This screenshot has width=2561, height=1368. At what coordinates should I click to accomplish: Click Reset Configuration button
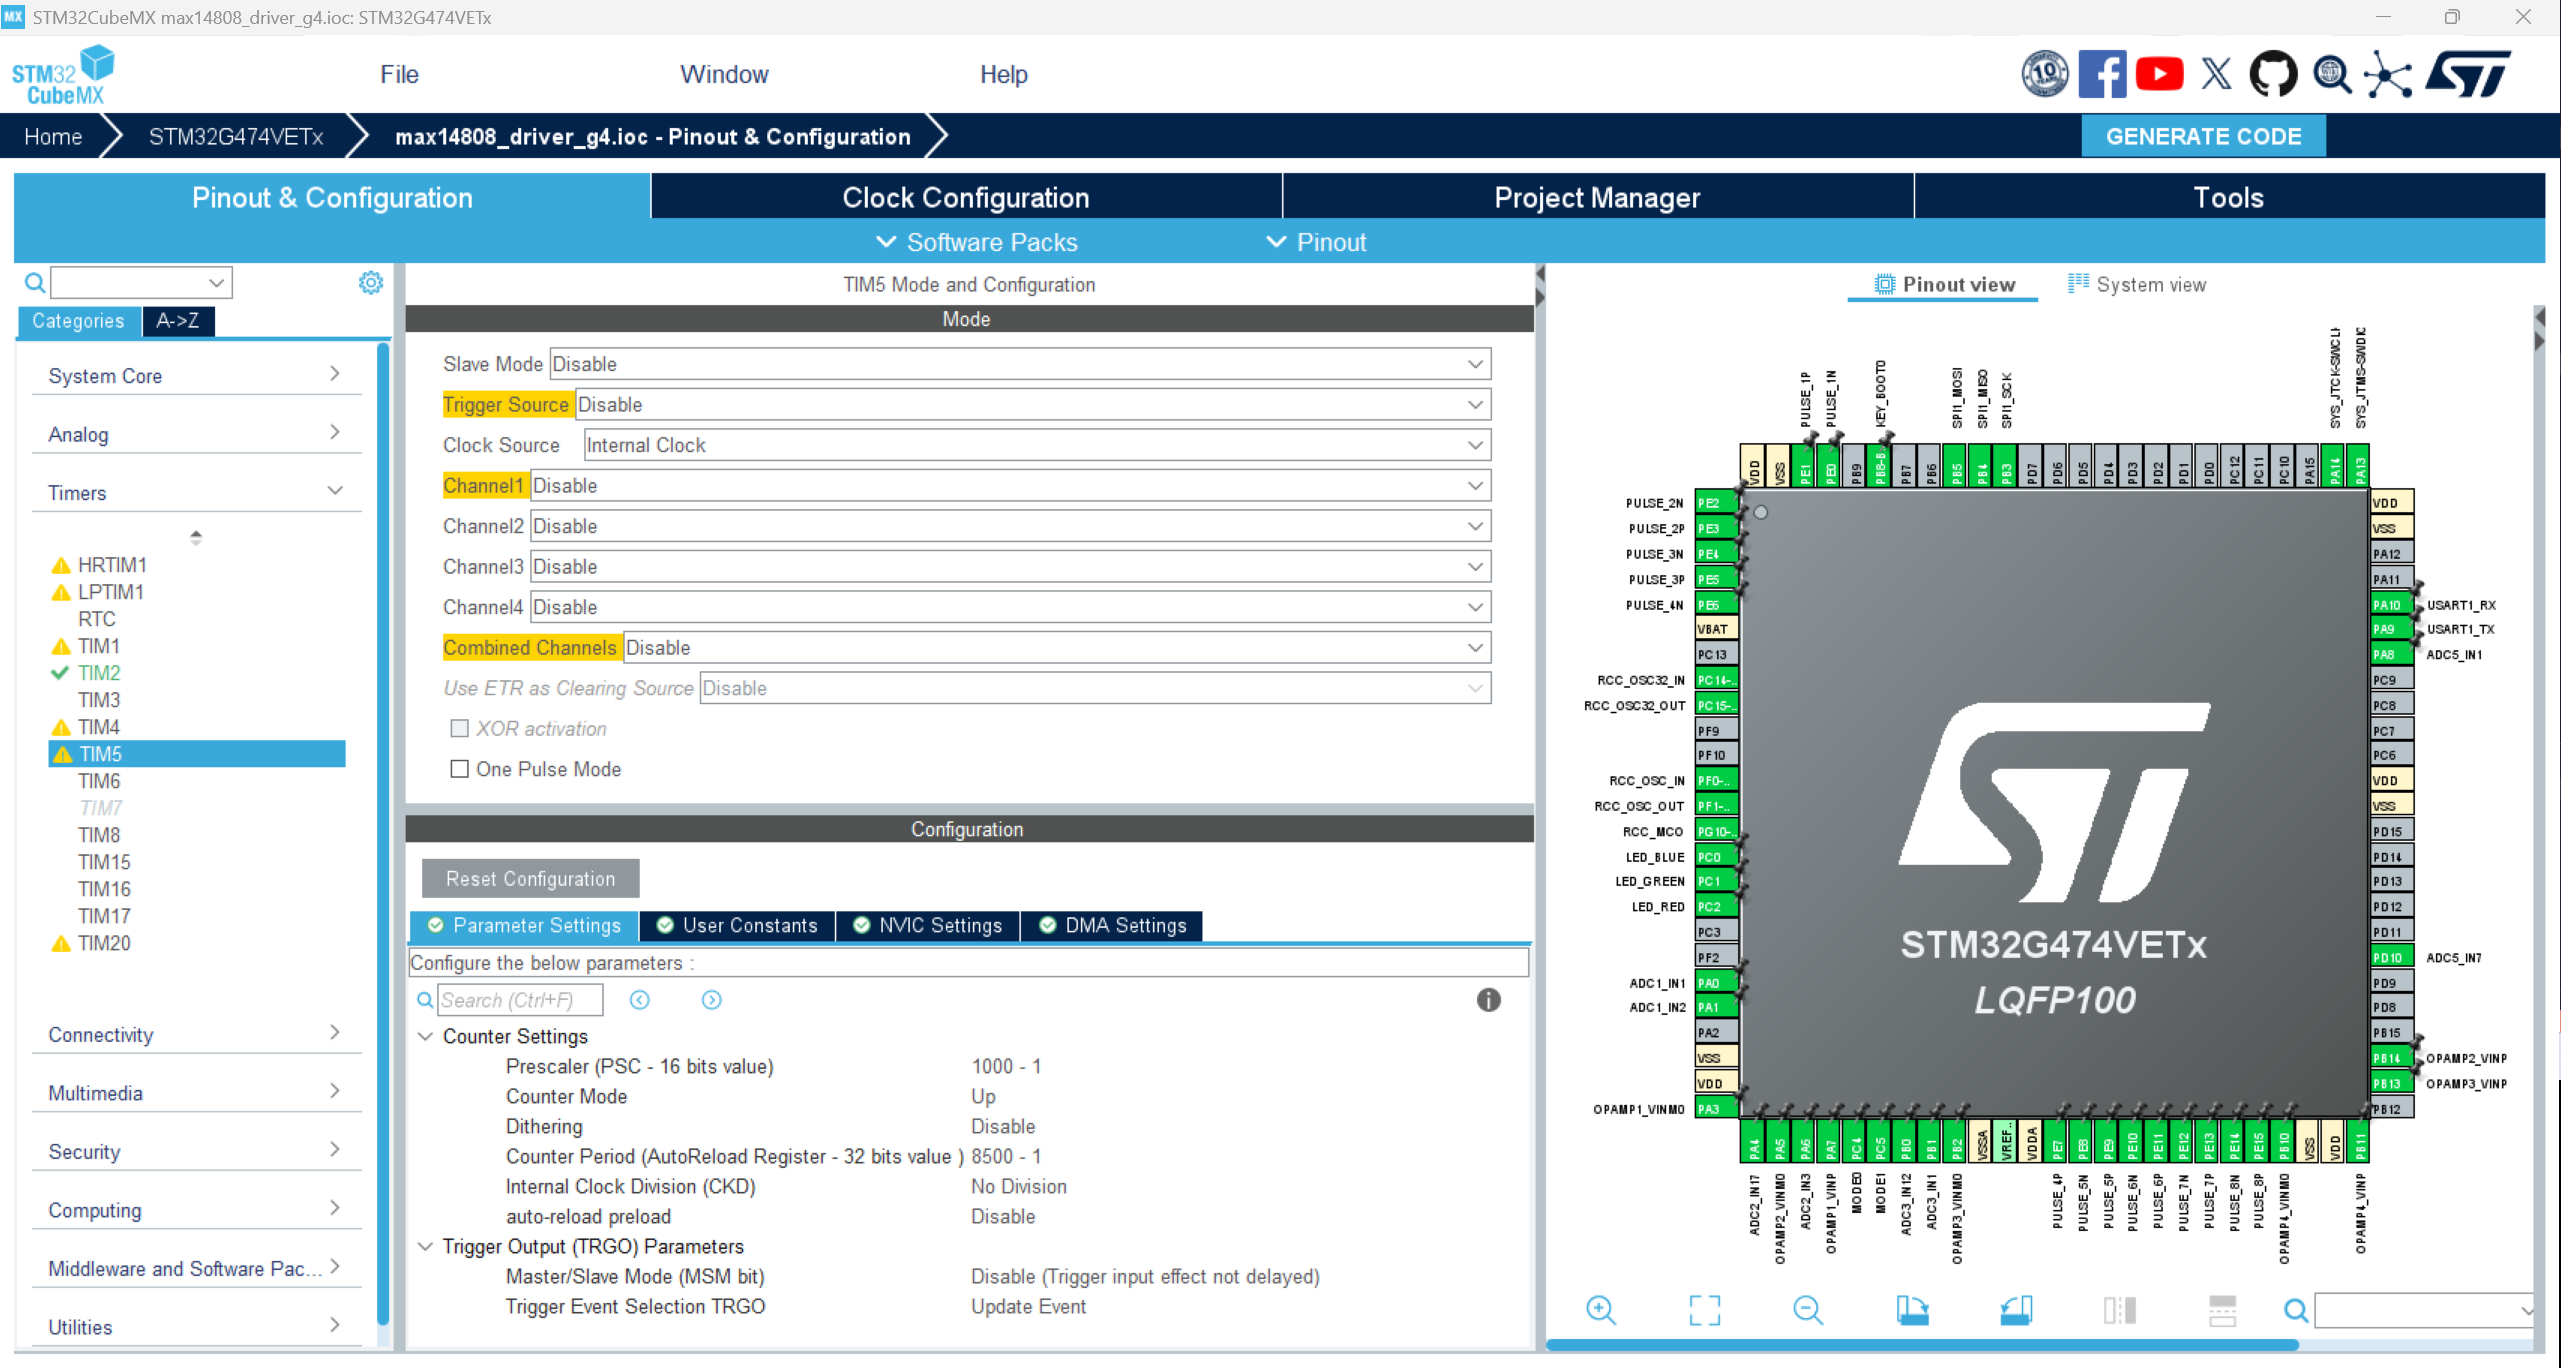(530, 879)
